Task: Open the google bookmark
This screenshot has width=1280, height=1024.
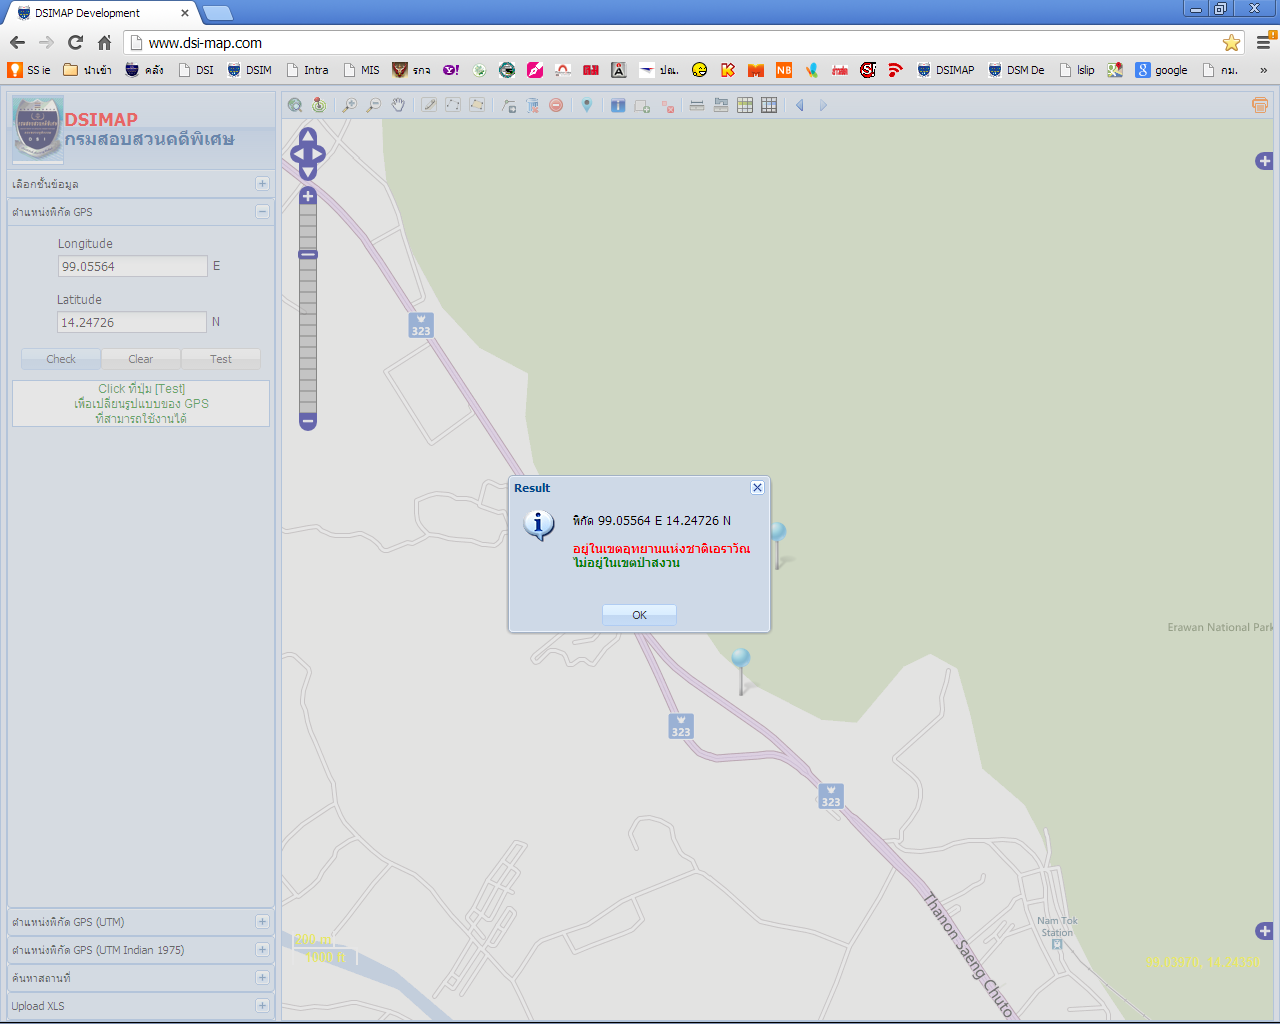Action: [x=1160, y=70]
